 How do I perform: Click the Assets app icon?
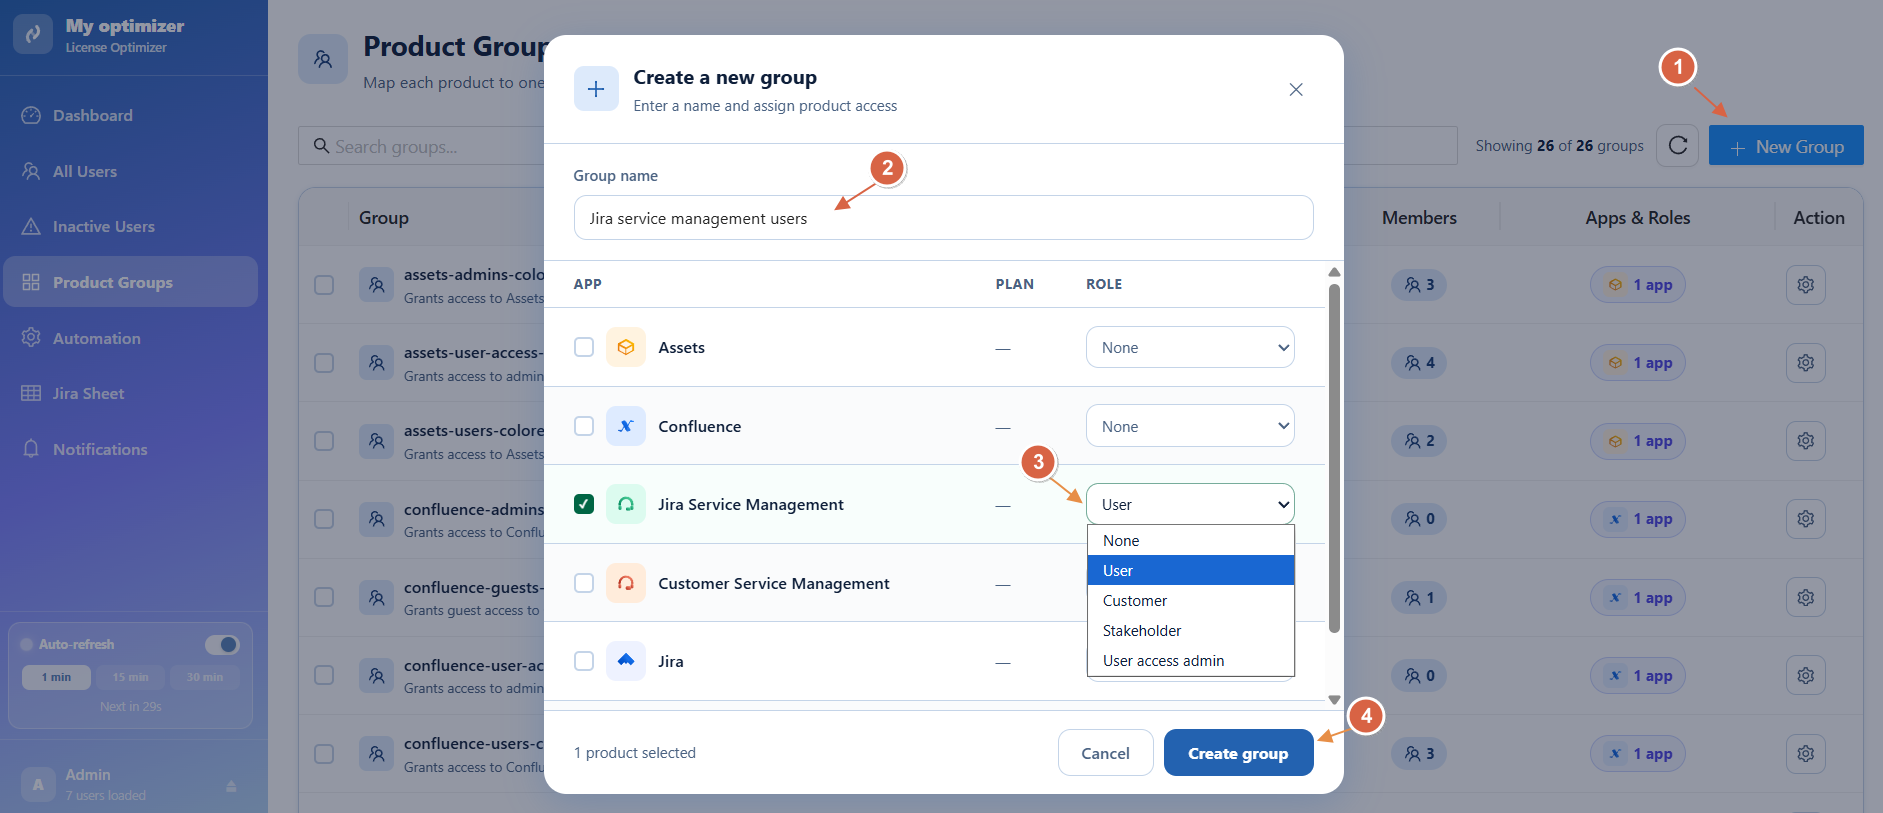[x=626, y=347]
